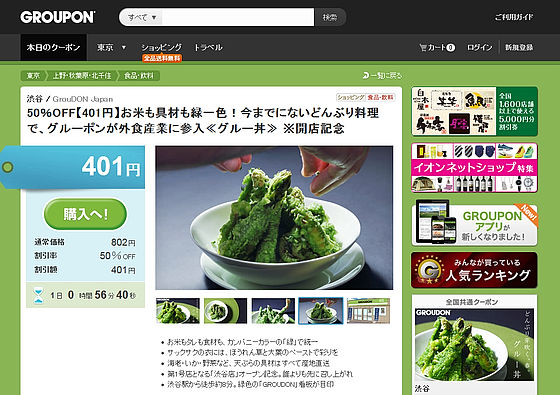Click the red 食品・飲料 tag label
Screen dimensions: 560x395
pos(380,97)
